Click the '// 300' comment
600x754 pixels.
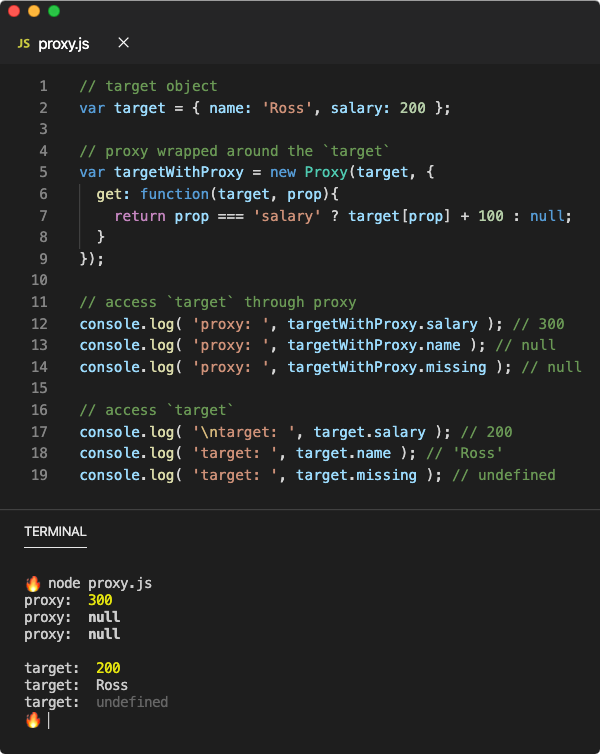coord(539,324)
